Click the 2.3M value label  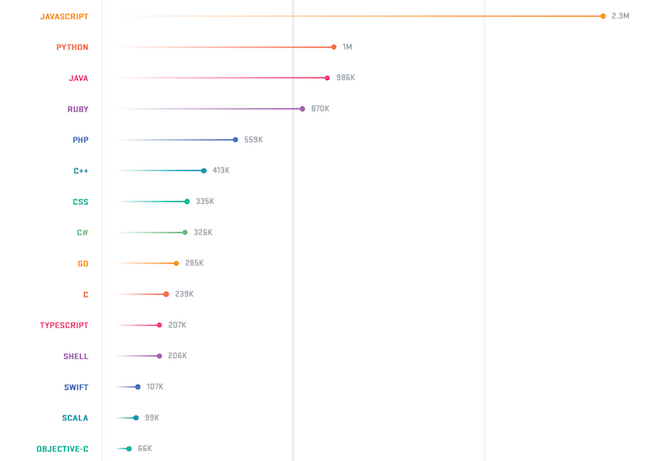click(x=620, y=16)
